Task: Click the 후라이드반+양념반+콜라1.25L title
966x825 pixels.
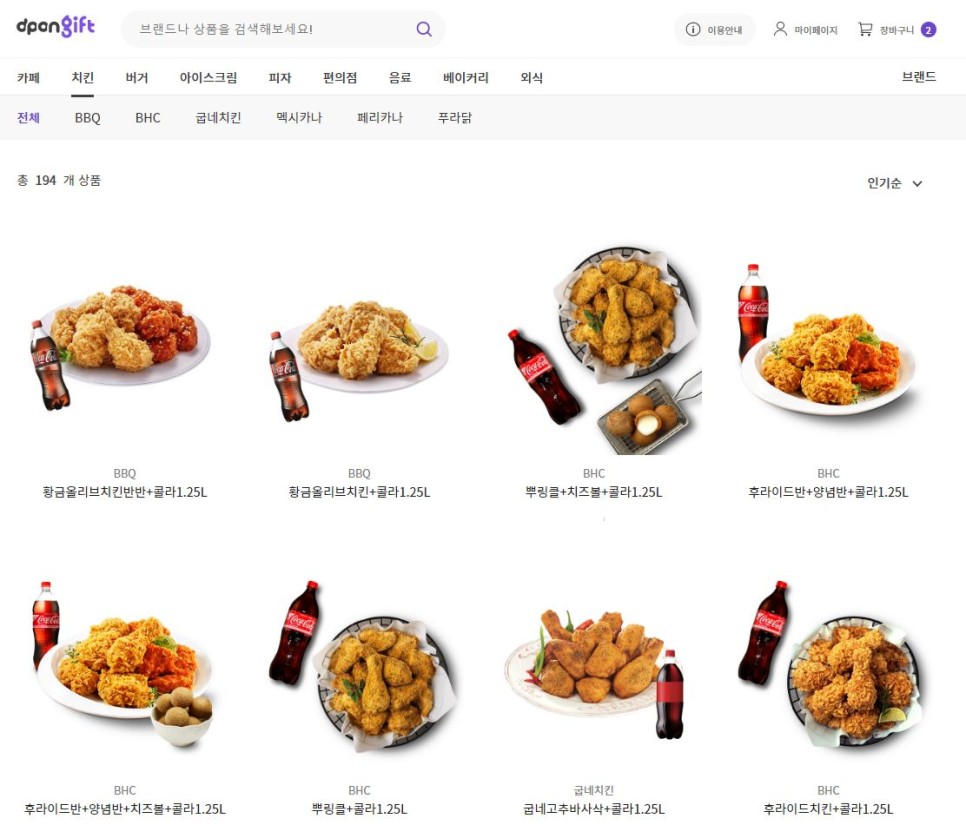Action: pos(828,492)
